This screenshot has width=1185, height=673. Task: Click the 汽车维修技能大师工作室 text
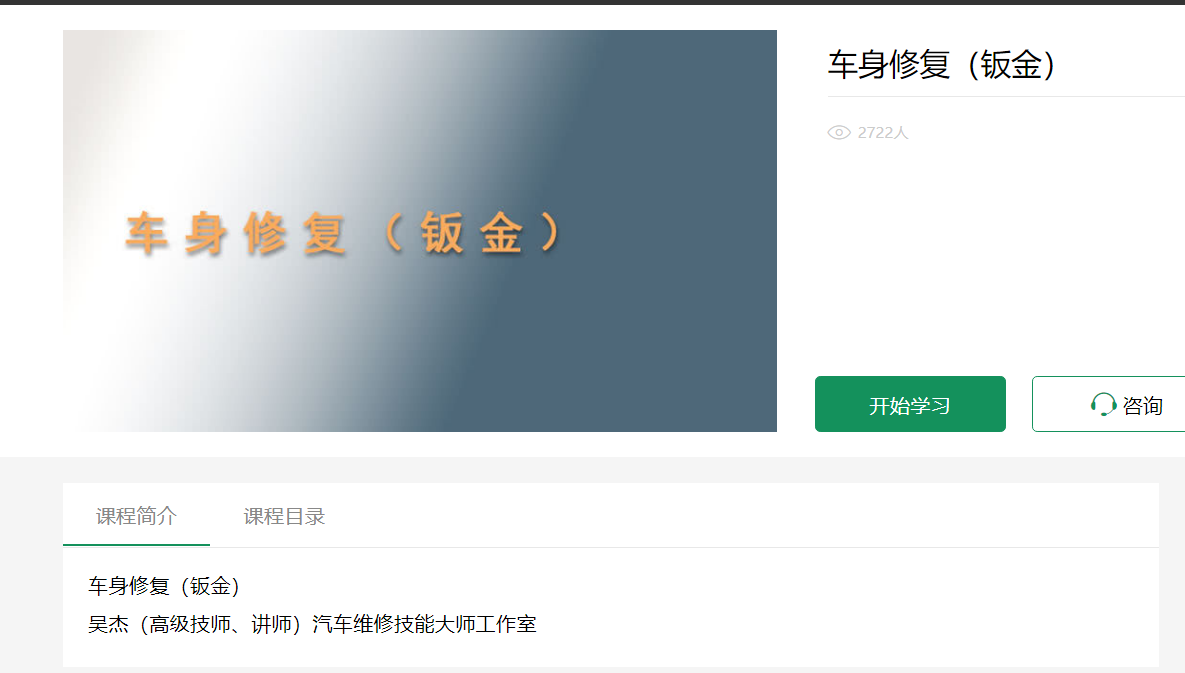coord(424,624)
